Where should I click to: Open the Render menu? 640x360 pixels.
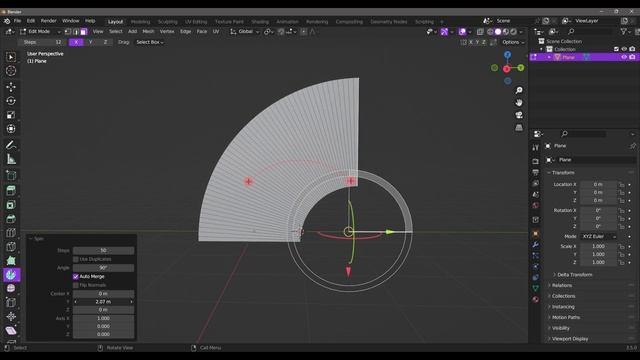[x=49, y=21]
